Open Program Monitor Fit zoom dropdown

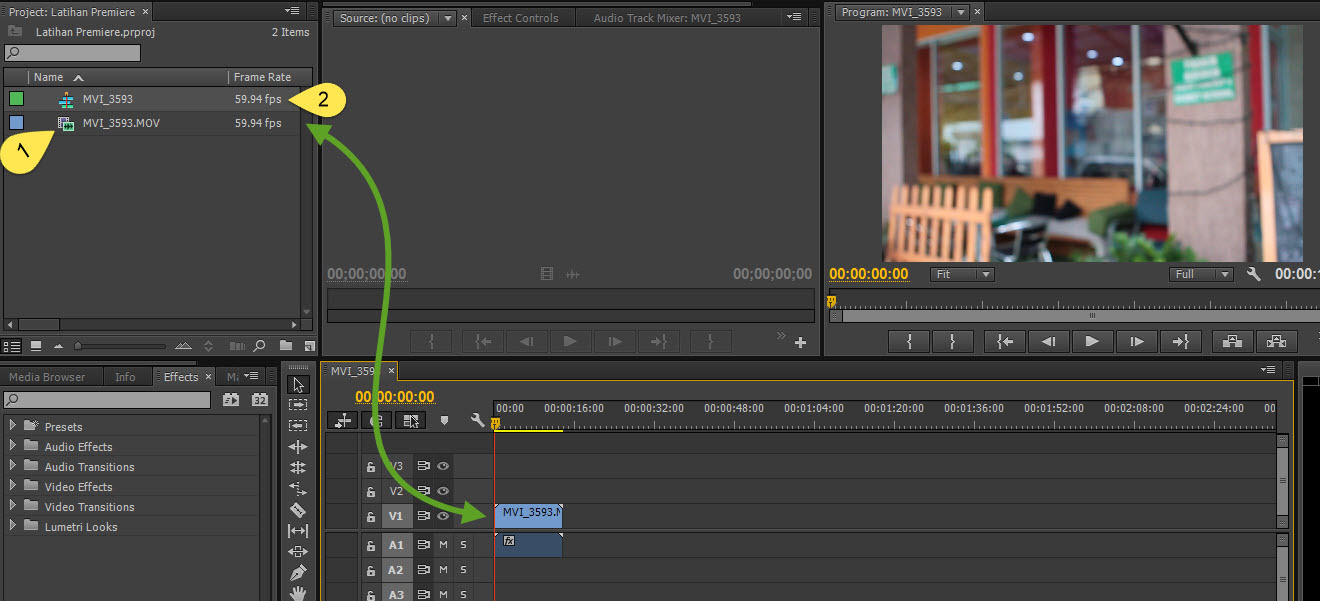[962, 274]
